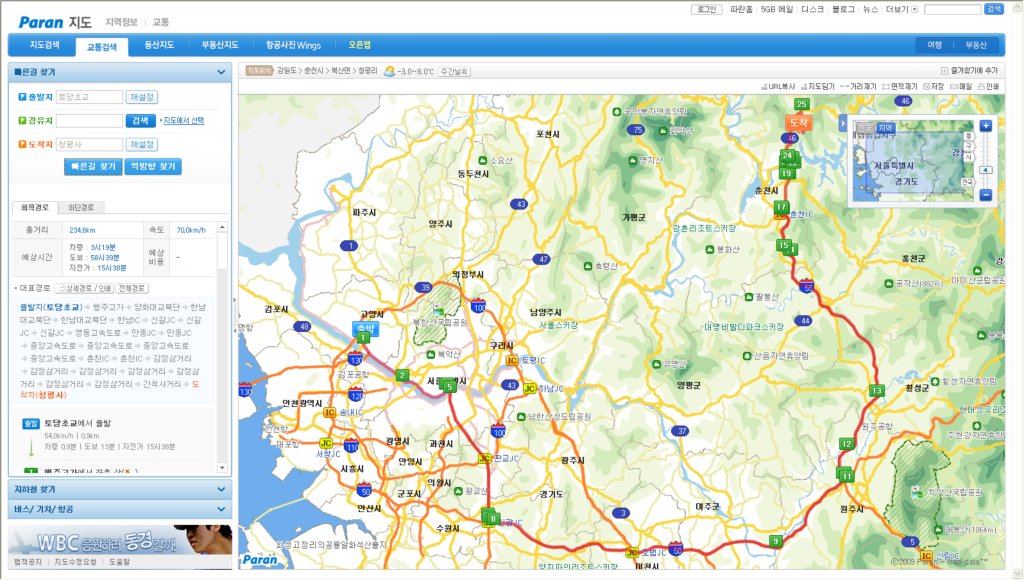The width and height of the screenshot is (1024, 580).
Task: Click green waypoint marker 17 on the route
Action: coord(781,207)
